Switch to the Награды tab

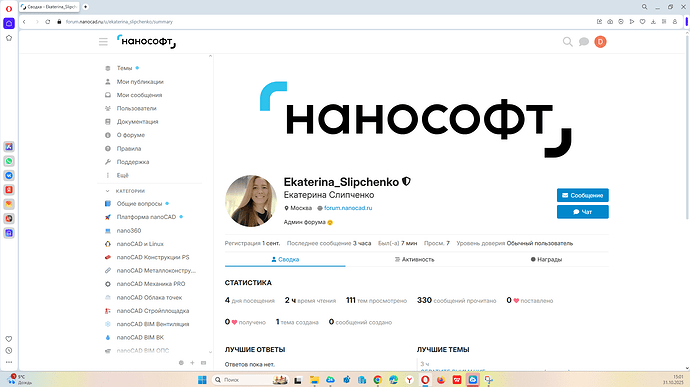pyautogui.click(x=546, y=259)
